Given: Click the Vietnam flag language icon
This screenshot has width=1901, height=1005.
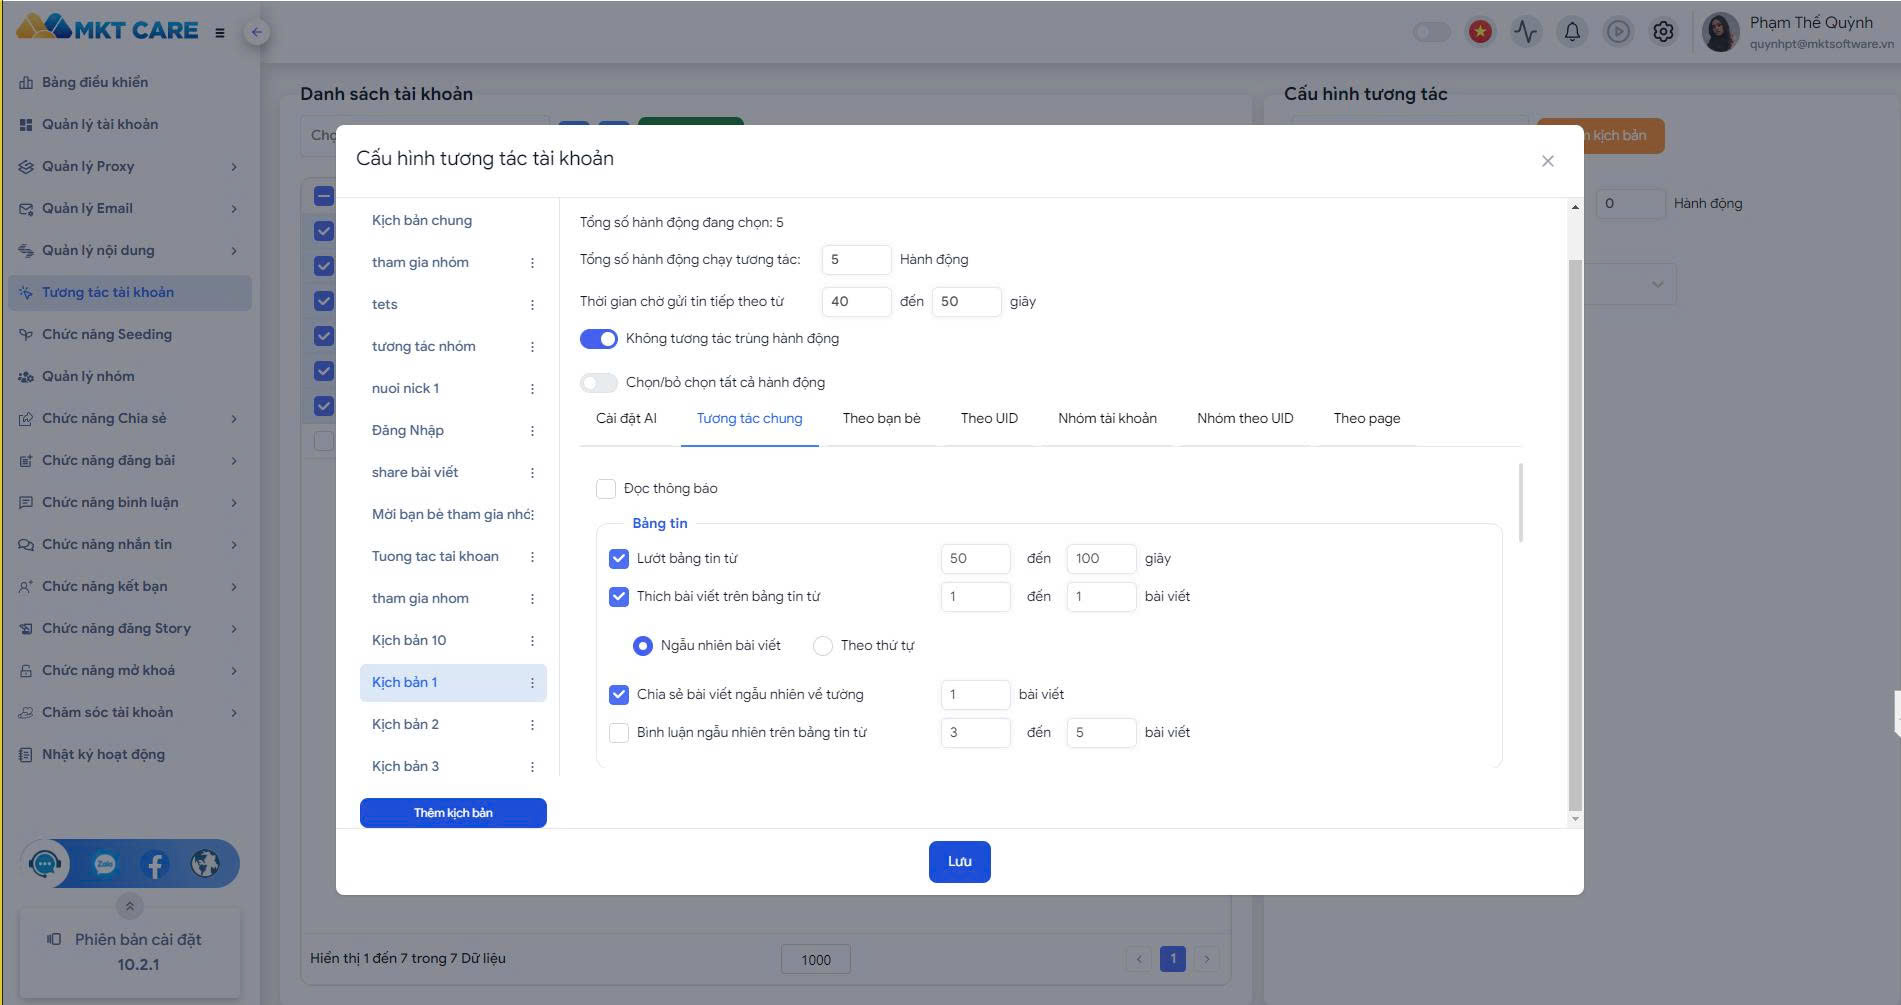Looking at the screenshot, I should point(1480,32).
